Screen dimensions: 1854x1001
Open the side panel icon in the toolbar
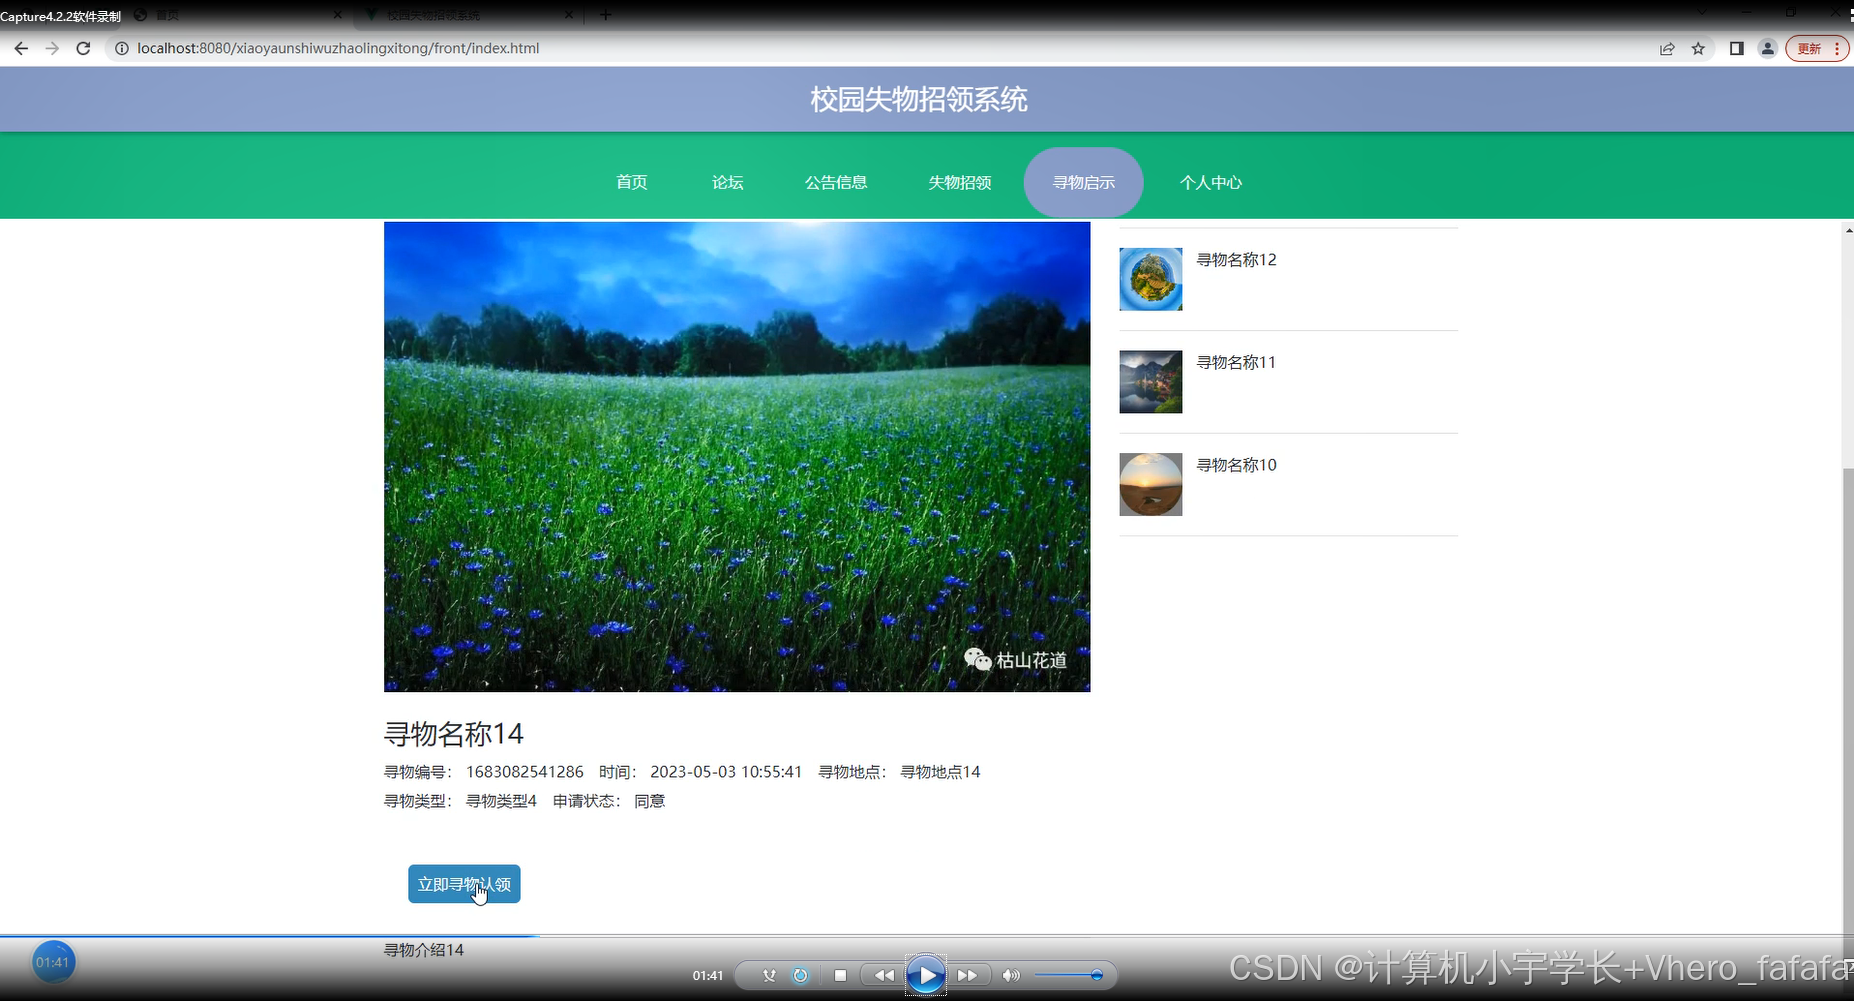coord(1737,48)
